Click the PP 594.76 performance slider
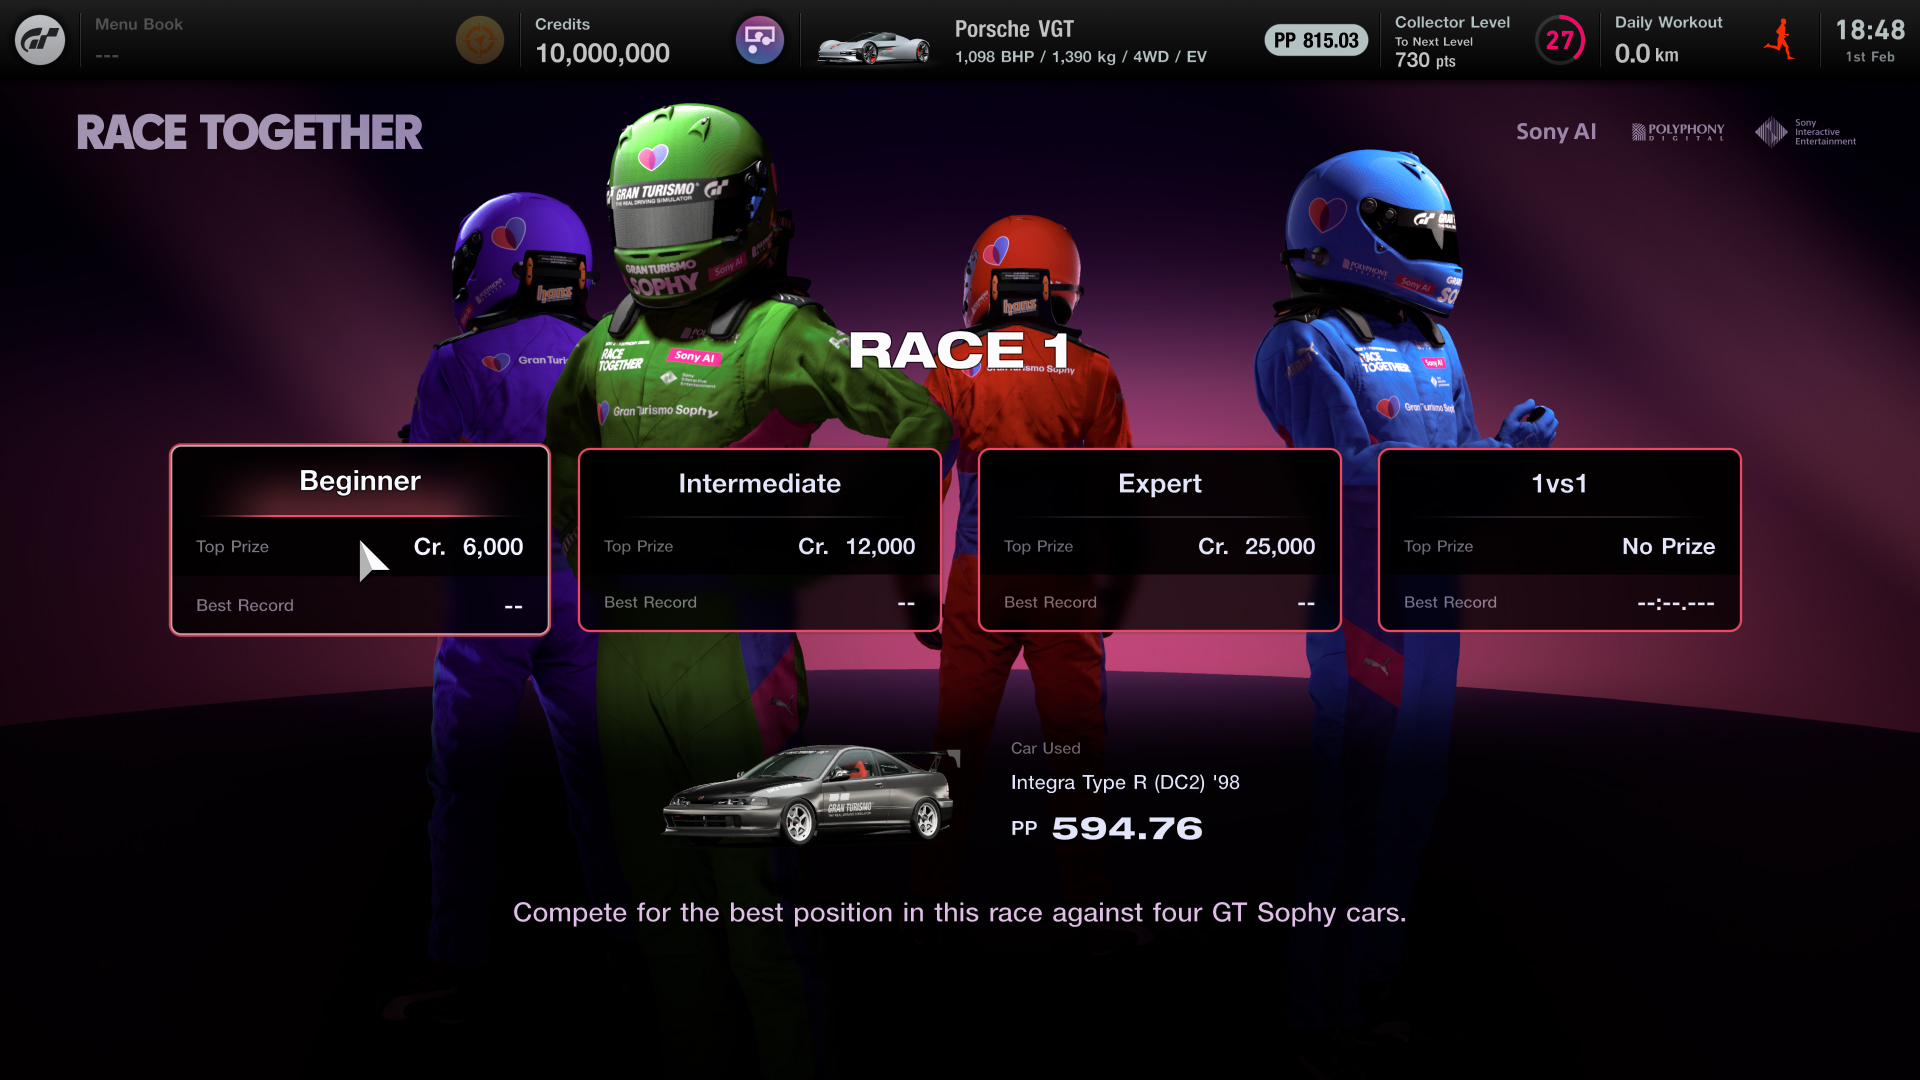Image resolution: width=1920 pixels, height=1080 pixels. (x=1106, y=827)
